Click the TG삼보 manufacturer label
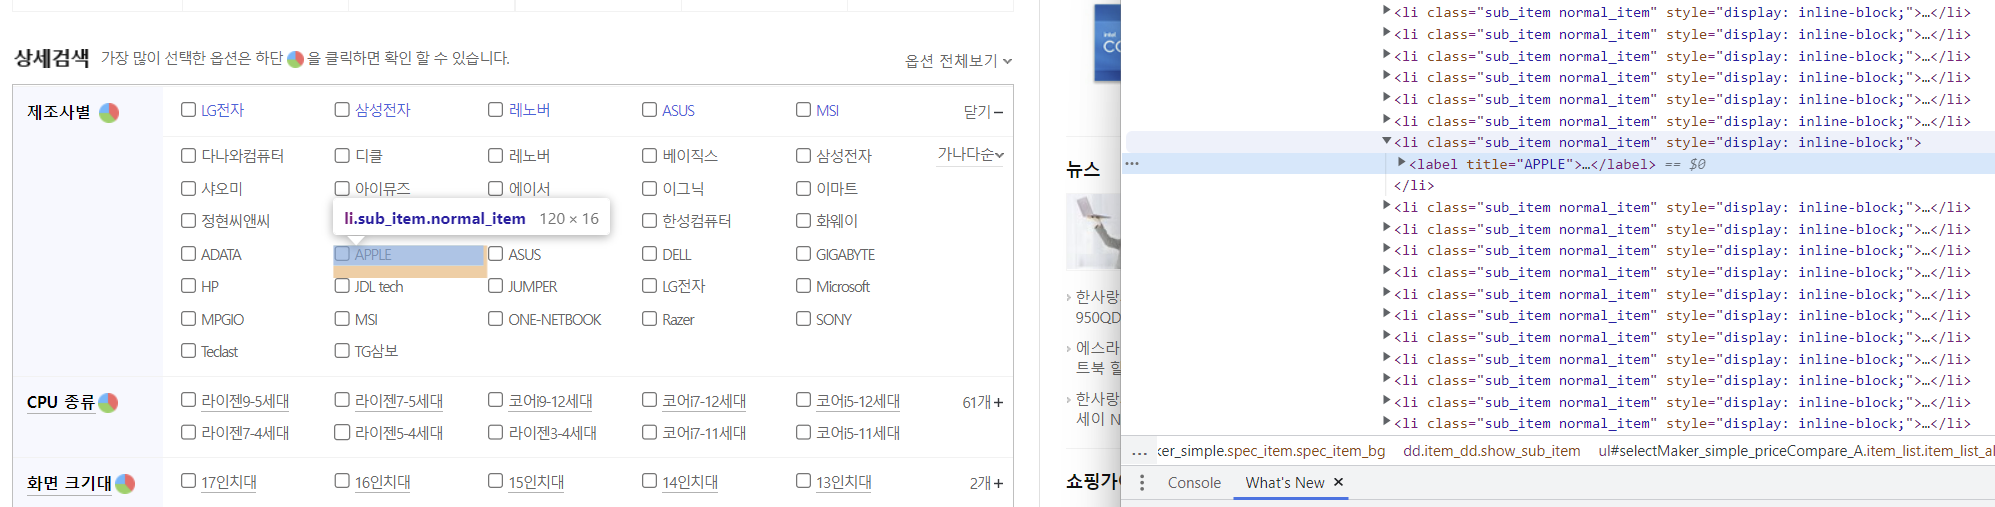This screenshot has height=507, width=1995. 376,352
